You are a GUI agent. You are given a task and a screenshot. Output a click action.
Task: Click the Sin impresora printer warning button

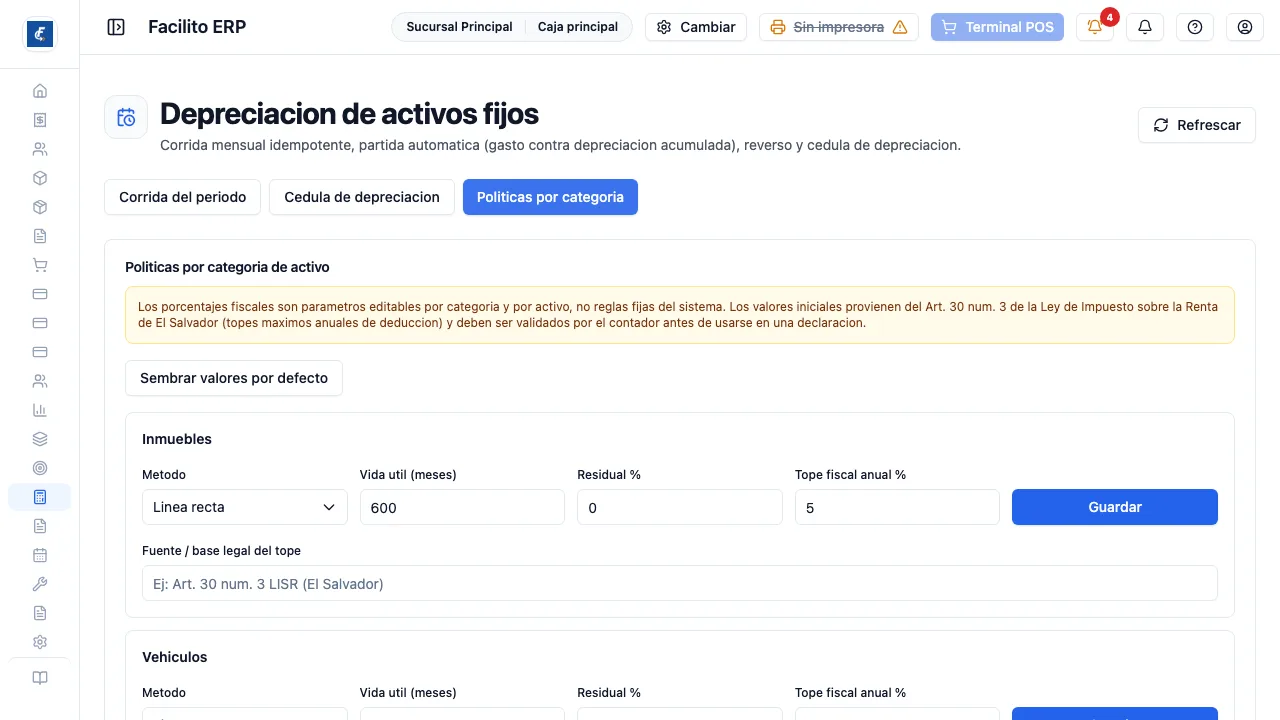[839, 27]
